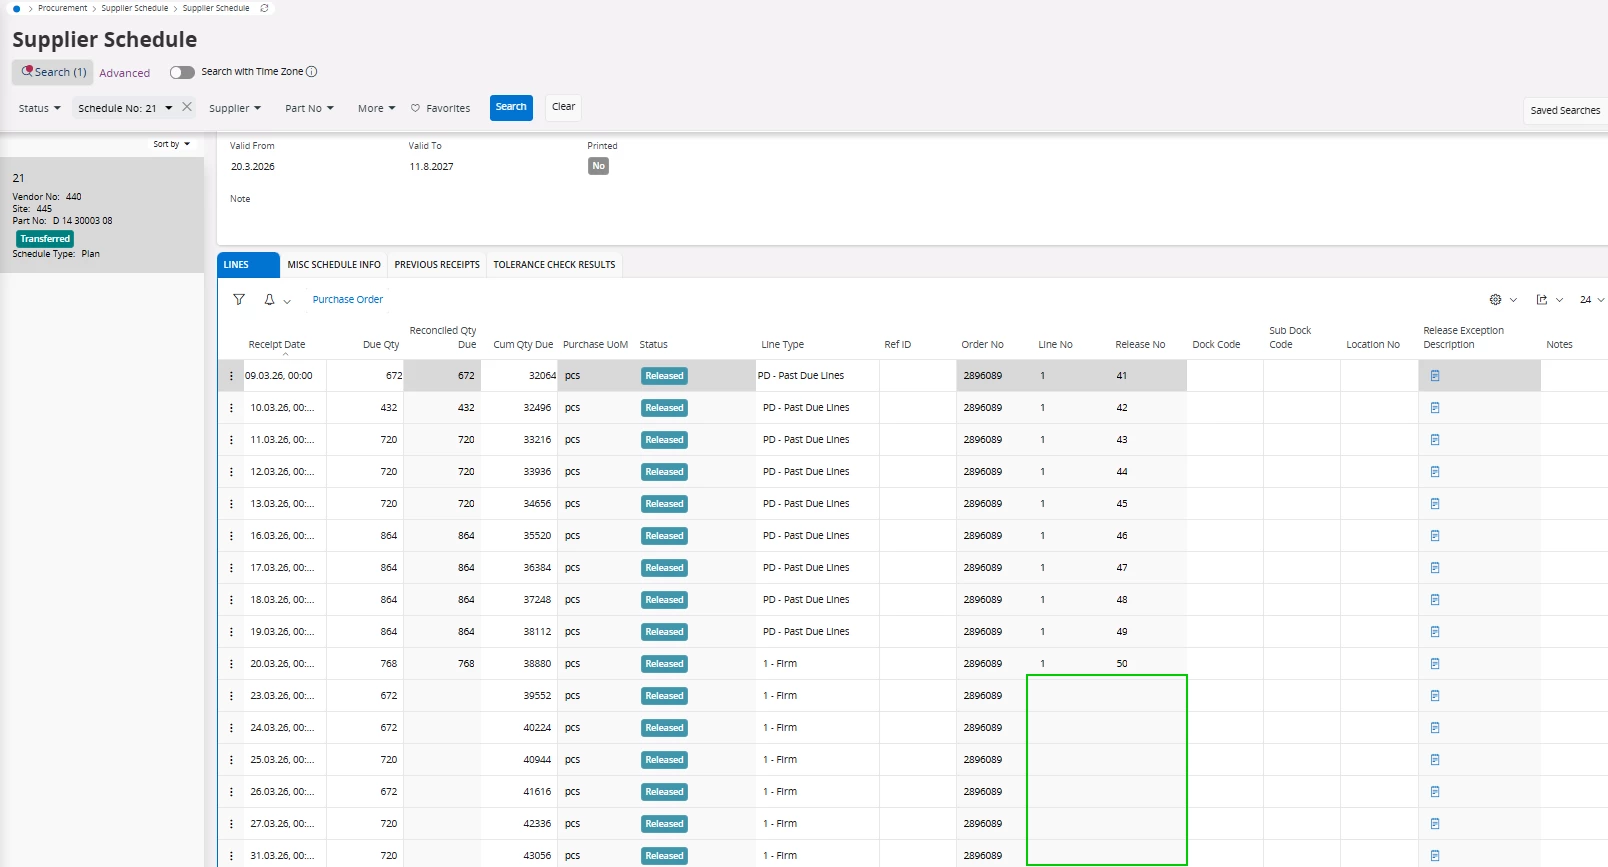Click the Favorites heart icon
The height and width of the screenshot is (867, 1608).
[416, 108]
